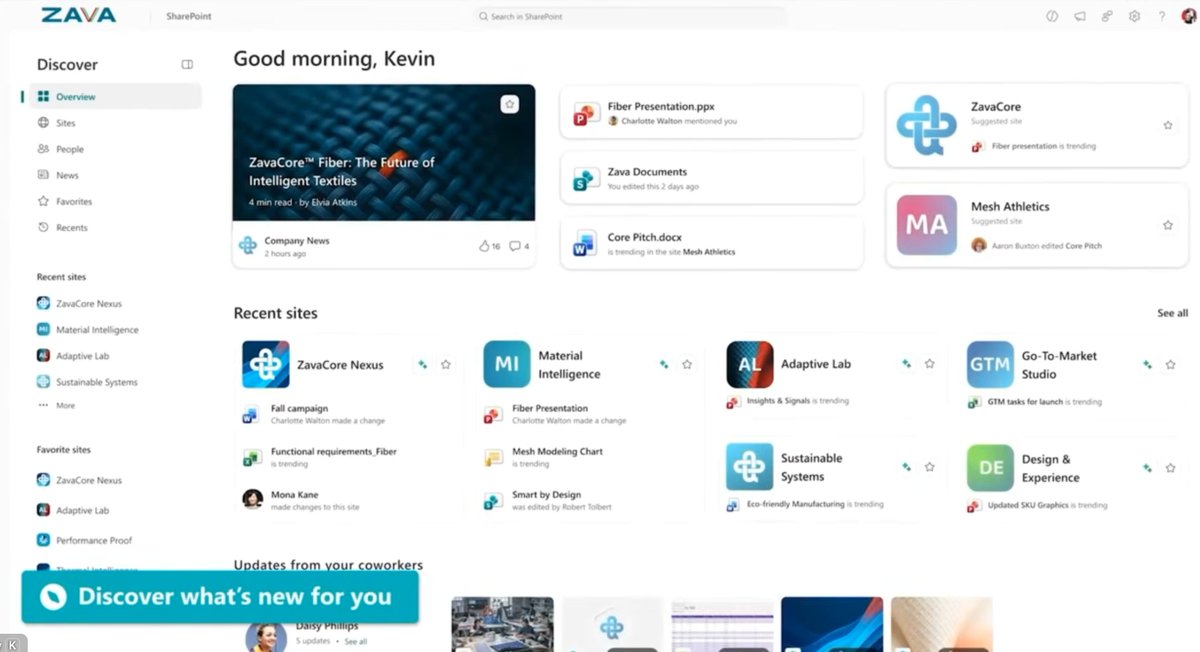Click the connections icon in header
The image size is (1200, 652).
click(1107, 16)
